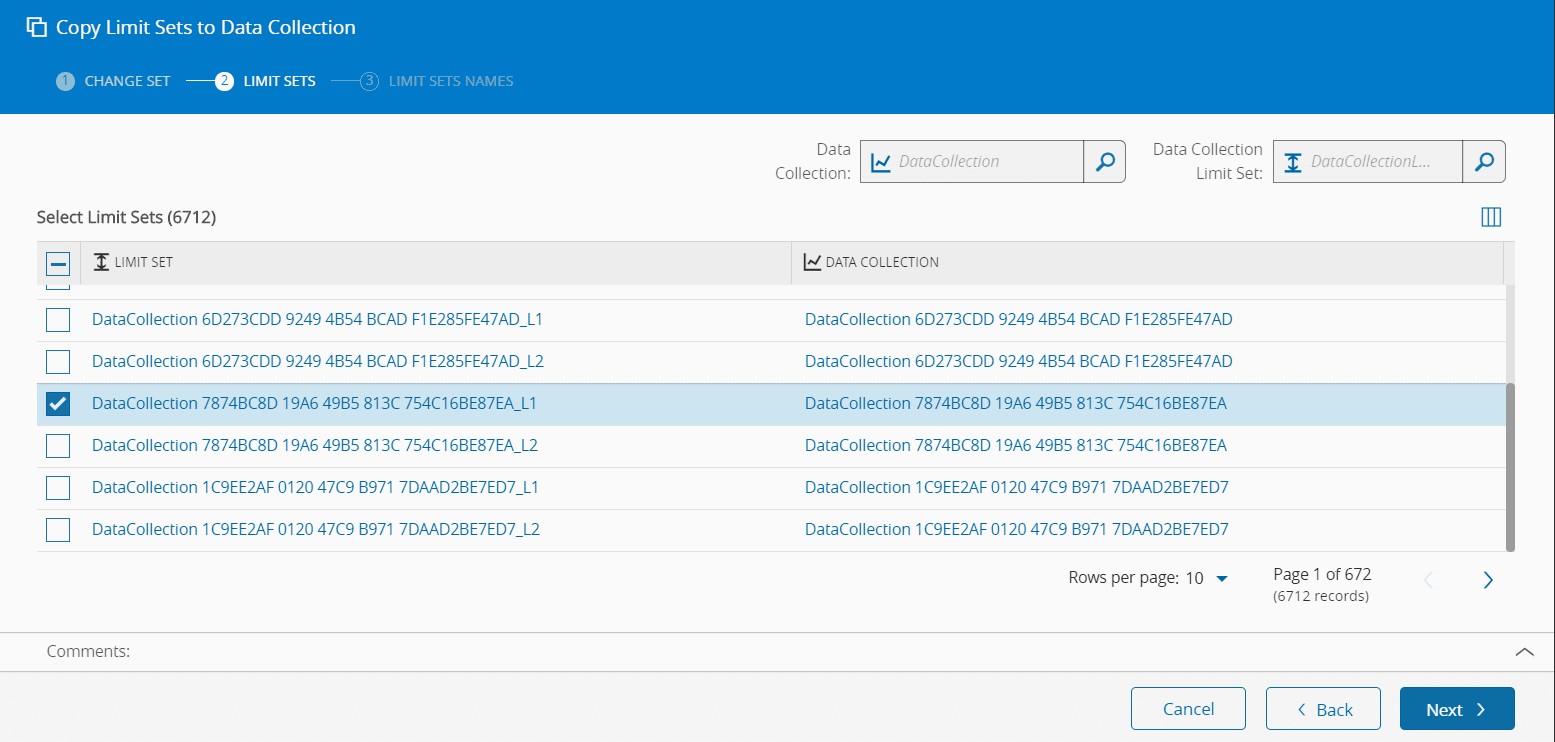Screen dimensions: 1555x742
Task: Click the Data Collection Limit Set search icon
Action: pos(1484,162)
